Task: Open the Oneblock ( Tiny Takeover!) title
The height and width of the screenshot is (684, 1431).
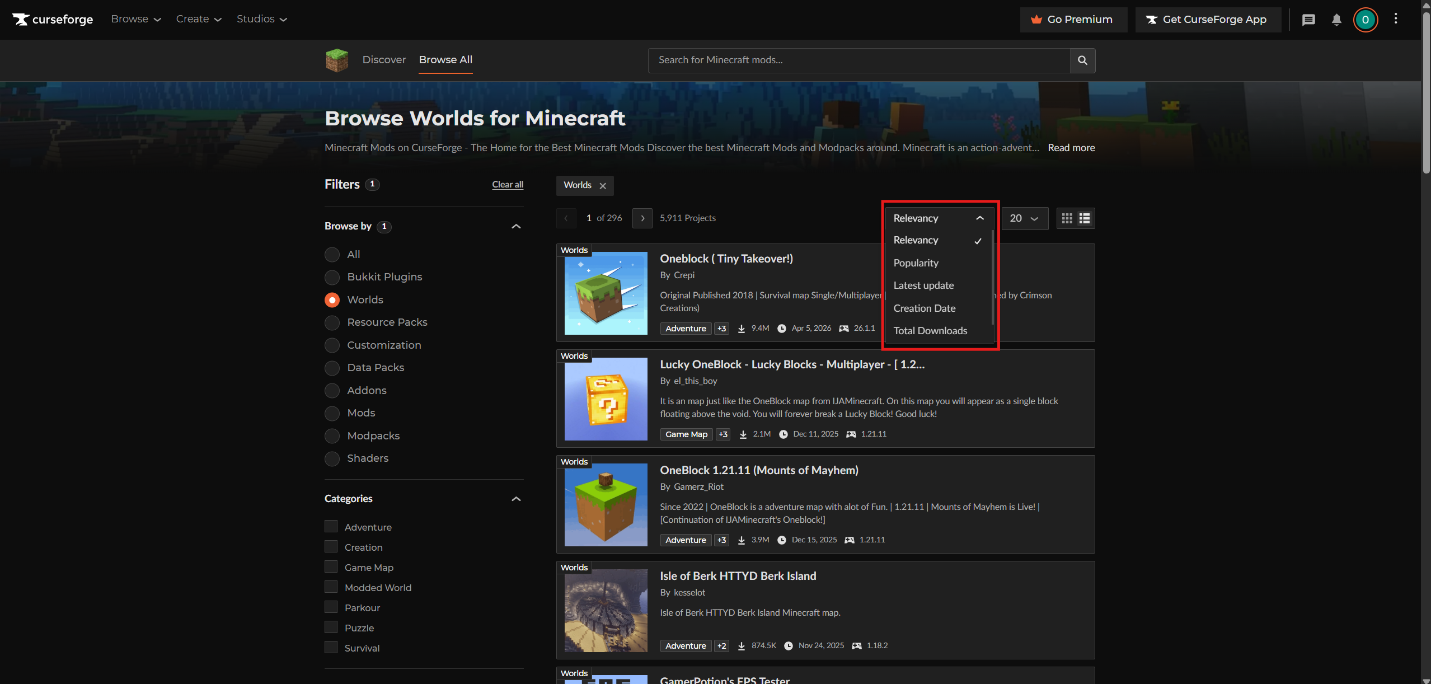Action: point(726,259)
